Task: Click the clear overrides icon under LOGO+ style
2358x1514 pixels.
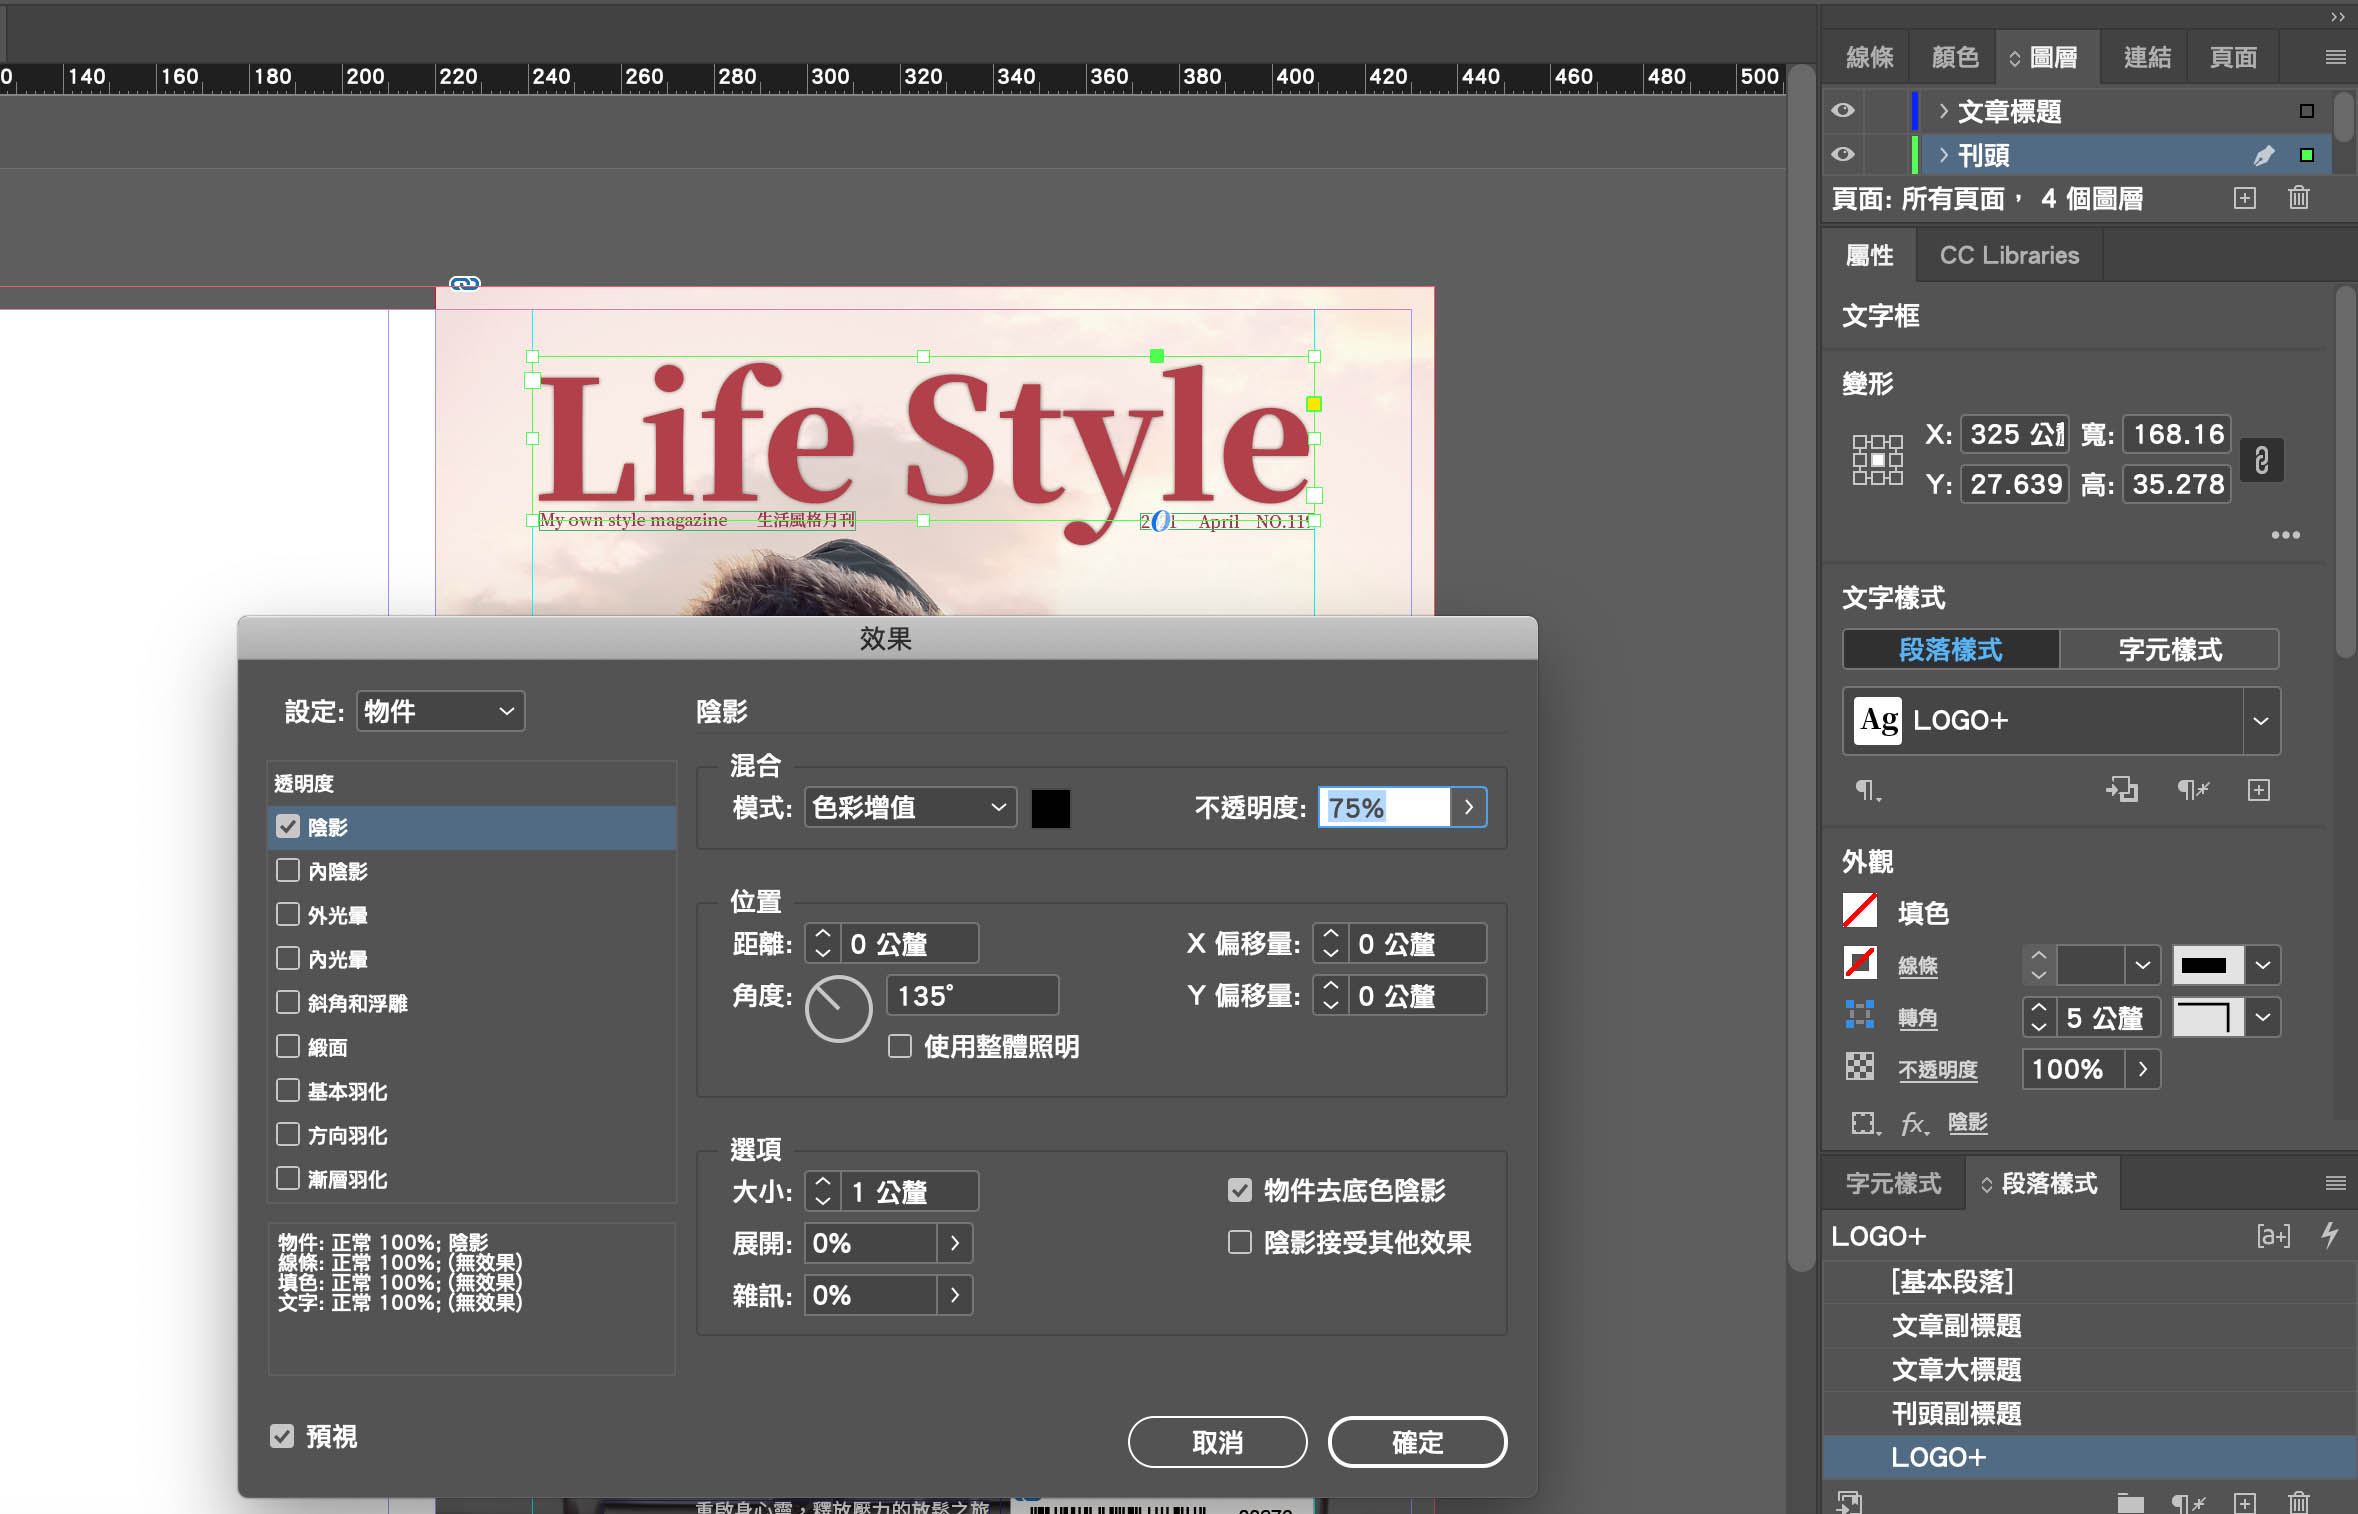Action: click(x=2192, y=790)
